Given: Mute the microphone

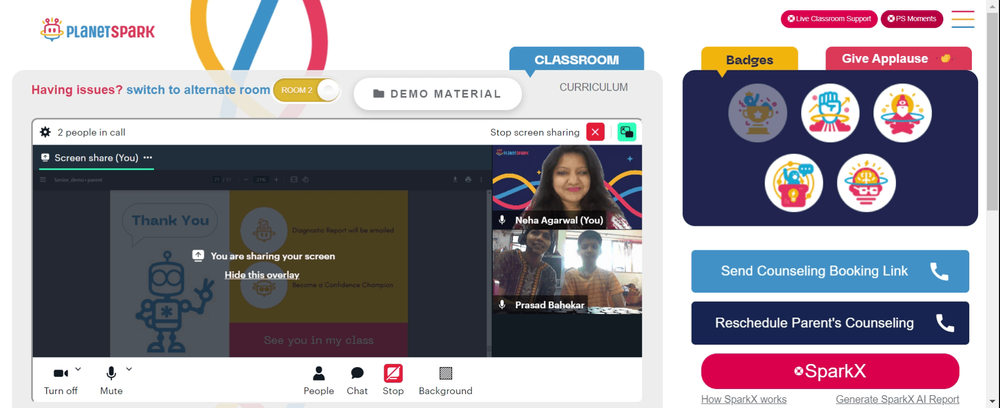Looking at the screenshot, I should tap(111, 381).
